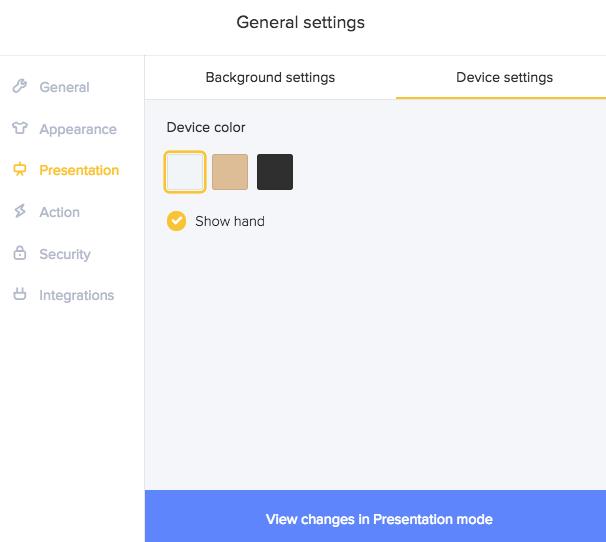This screenshot has height=542, width=606.
Task: Click the presentation board icon in sidebar
Action: click(x=20, y=170)
